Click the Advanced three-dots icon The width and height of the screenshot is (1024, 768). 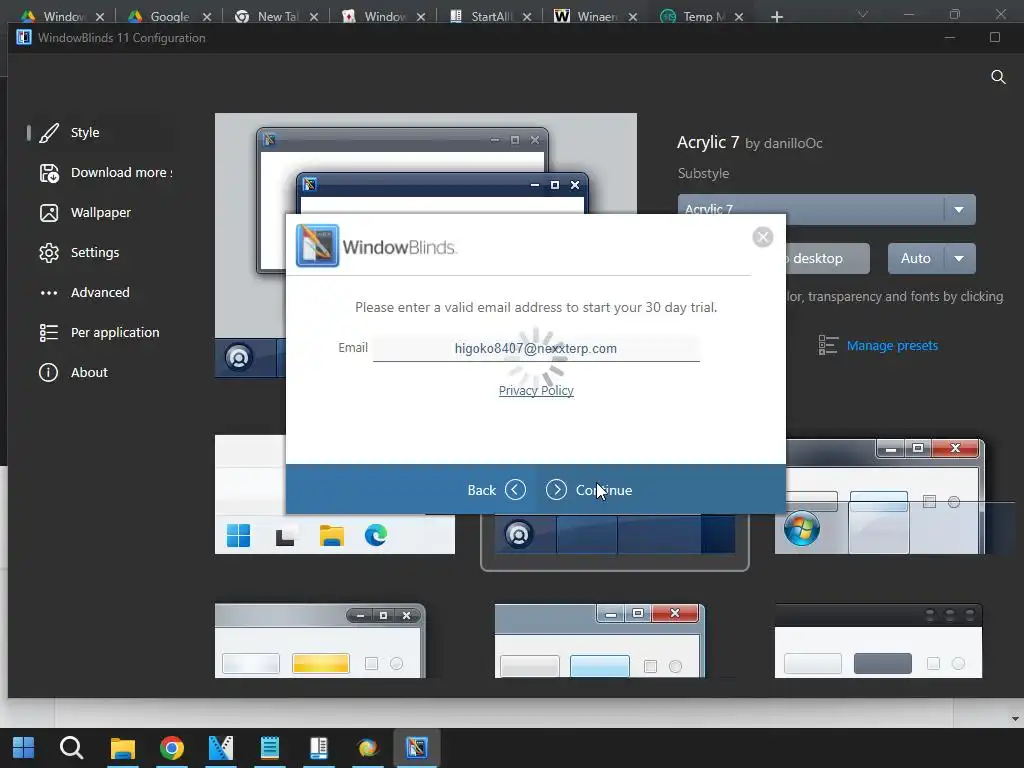click(x=49, y=293)
